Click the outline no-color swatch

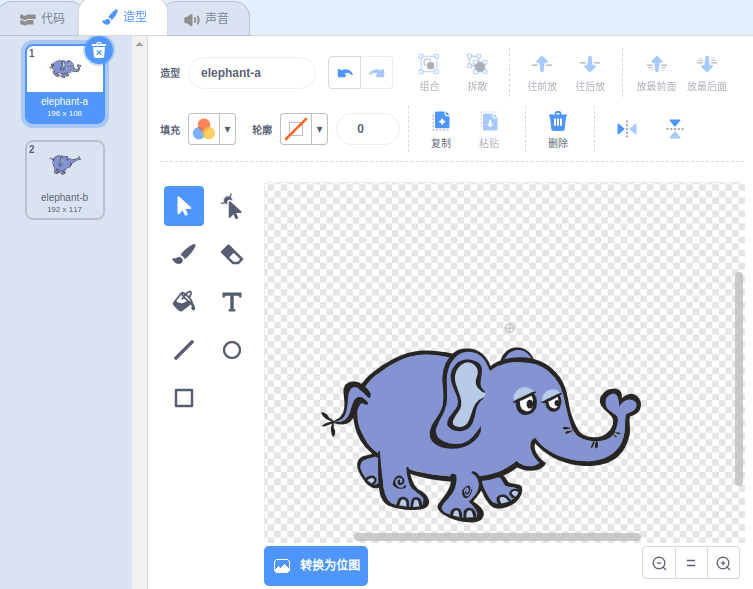296,129
